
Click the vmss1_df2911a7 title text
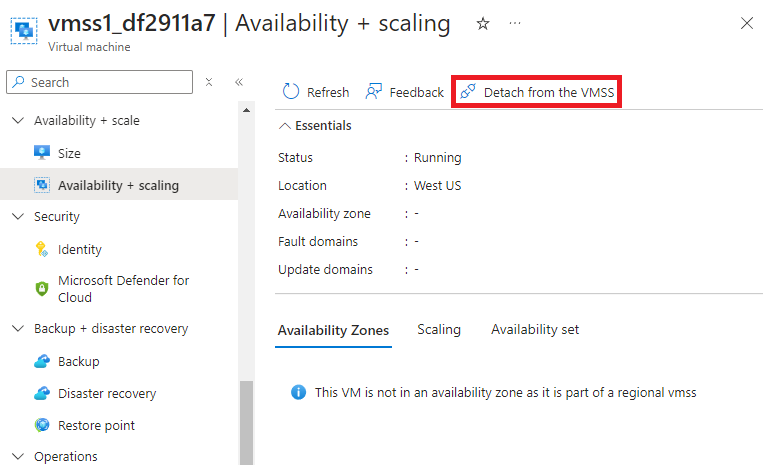[x=132, y=23]
